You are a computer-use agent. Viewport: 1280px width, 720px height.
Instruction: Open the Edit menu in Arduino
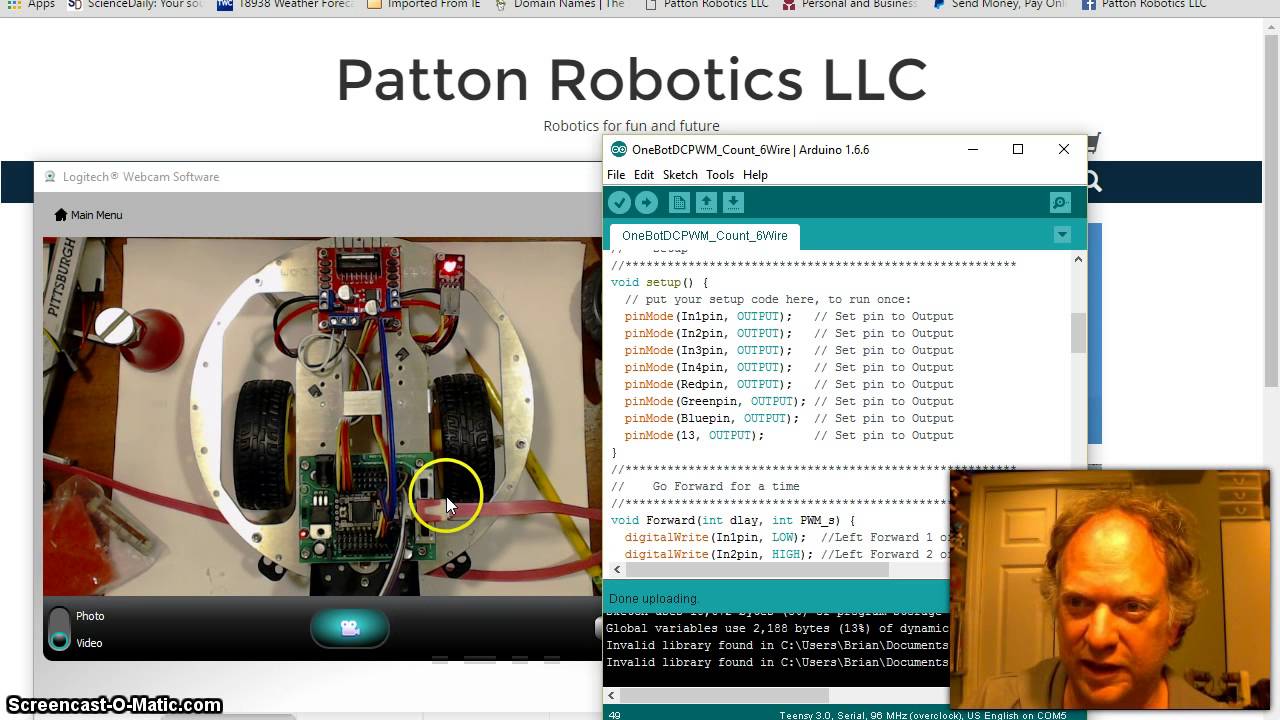pos(644,175)
